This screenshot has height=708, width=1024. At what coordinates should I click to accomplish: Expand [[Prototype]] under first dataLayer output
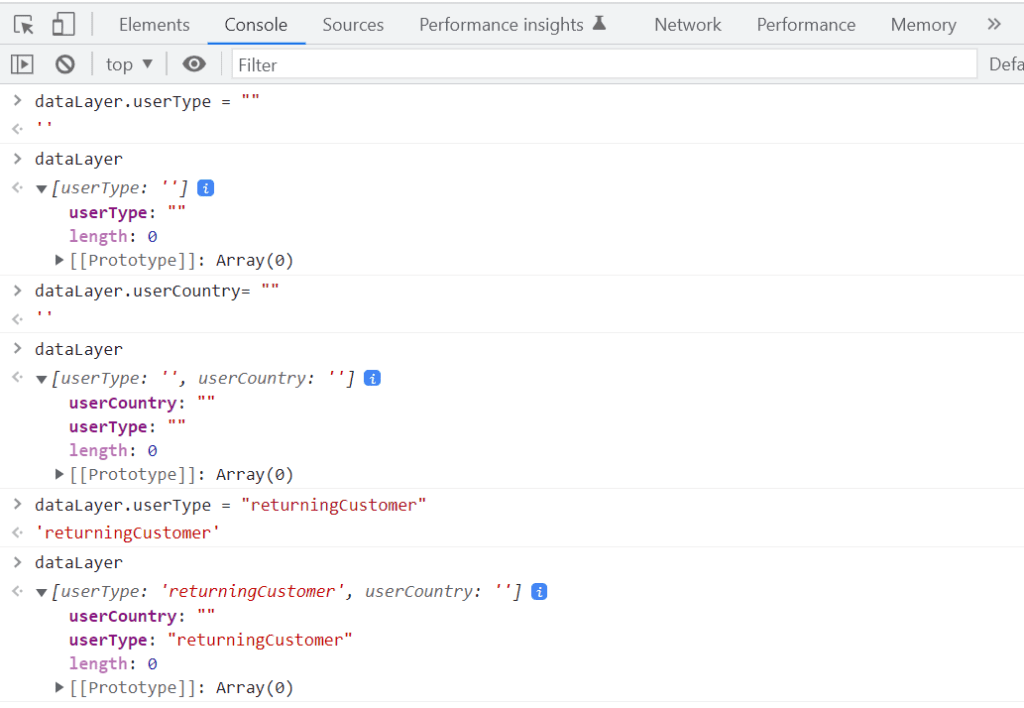[x=59, y=260]
